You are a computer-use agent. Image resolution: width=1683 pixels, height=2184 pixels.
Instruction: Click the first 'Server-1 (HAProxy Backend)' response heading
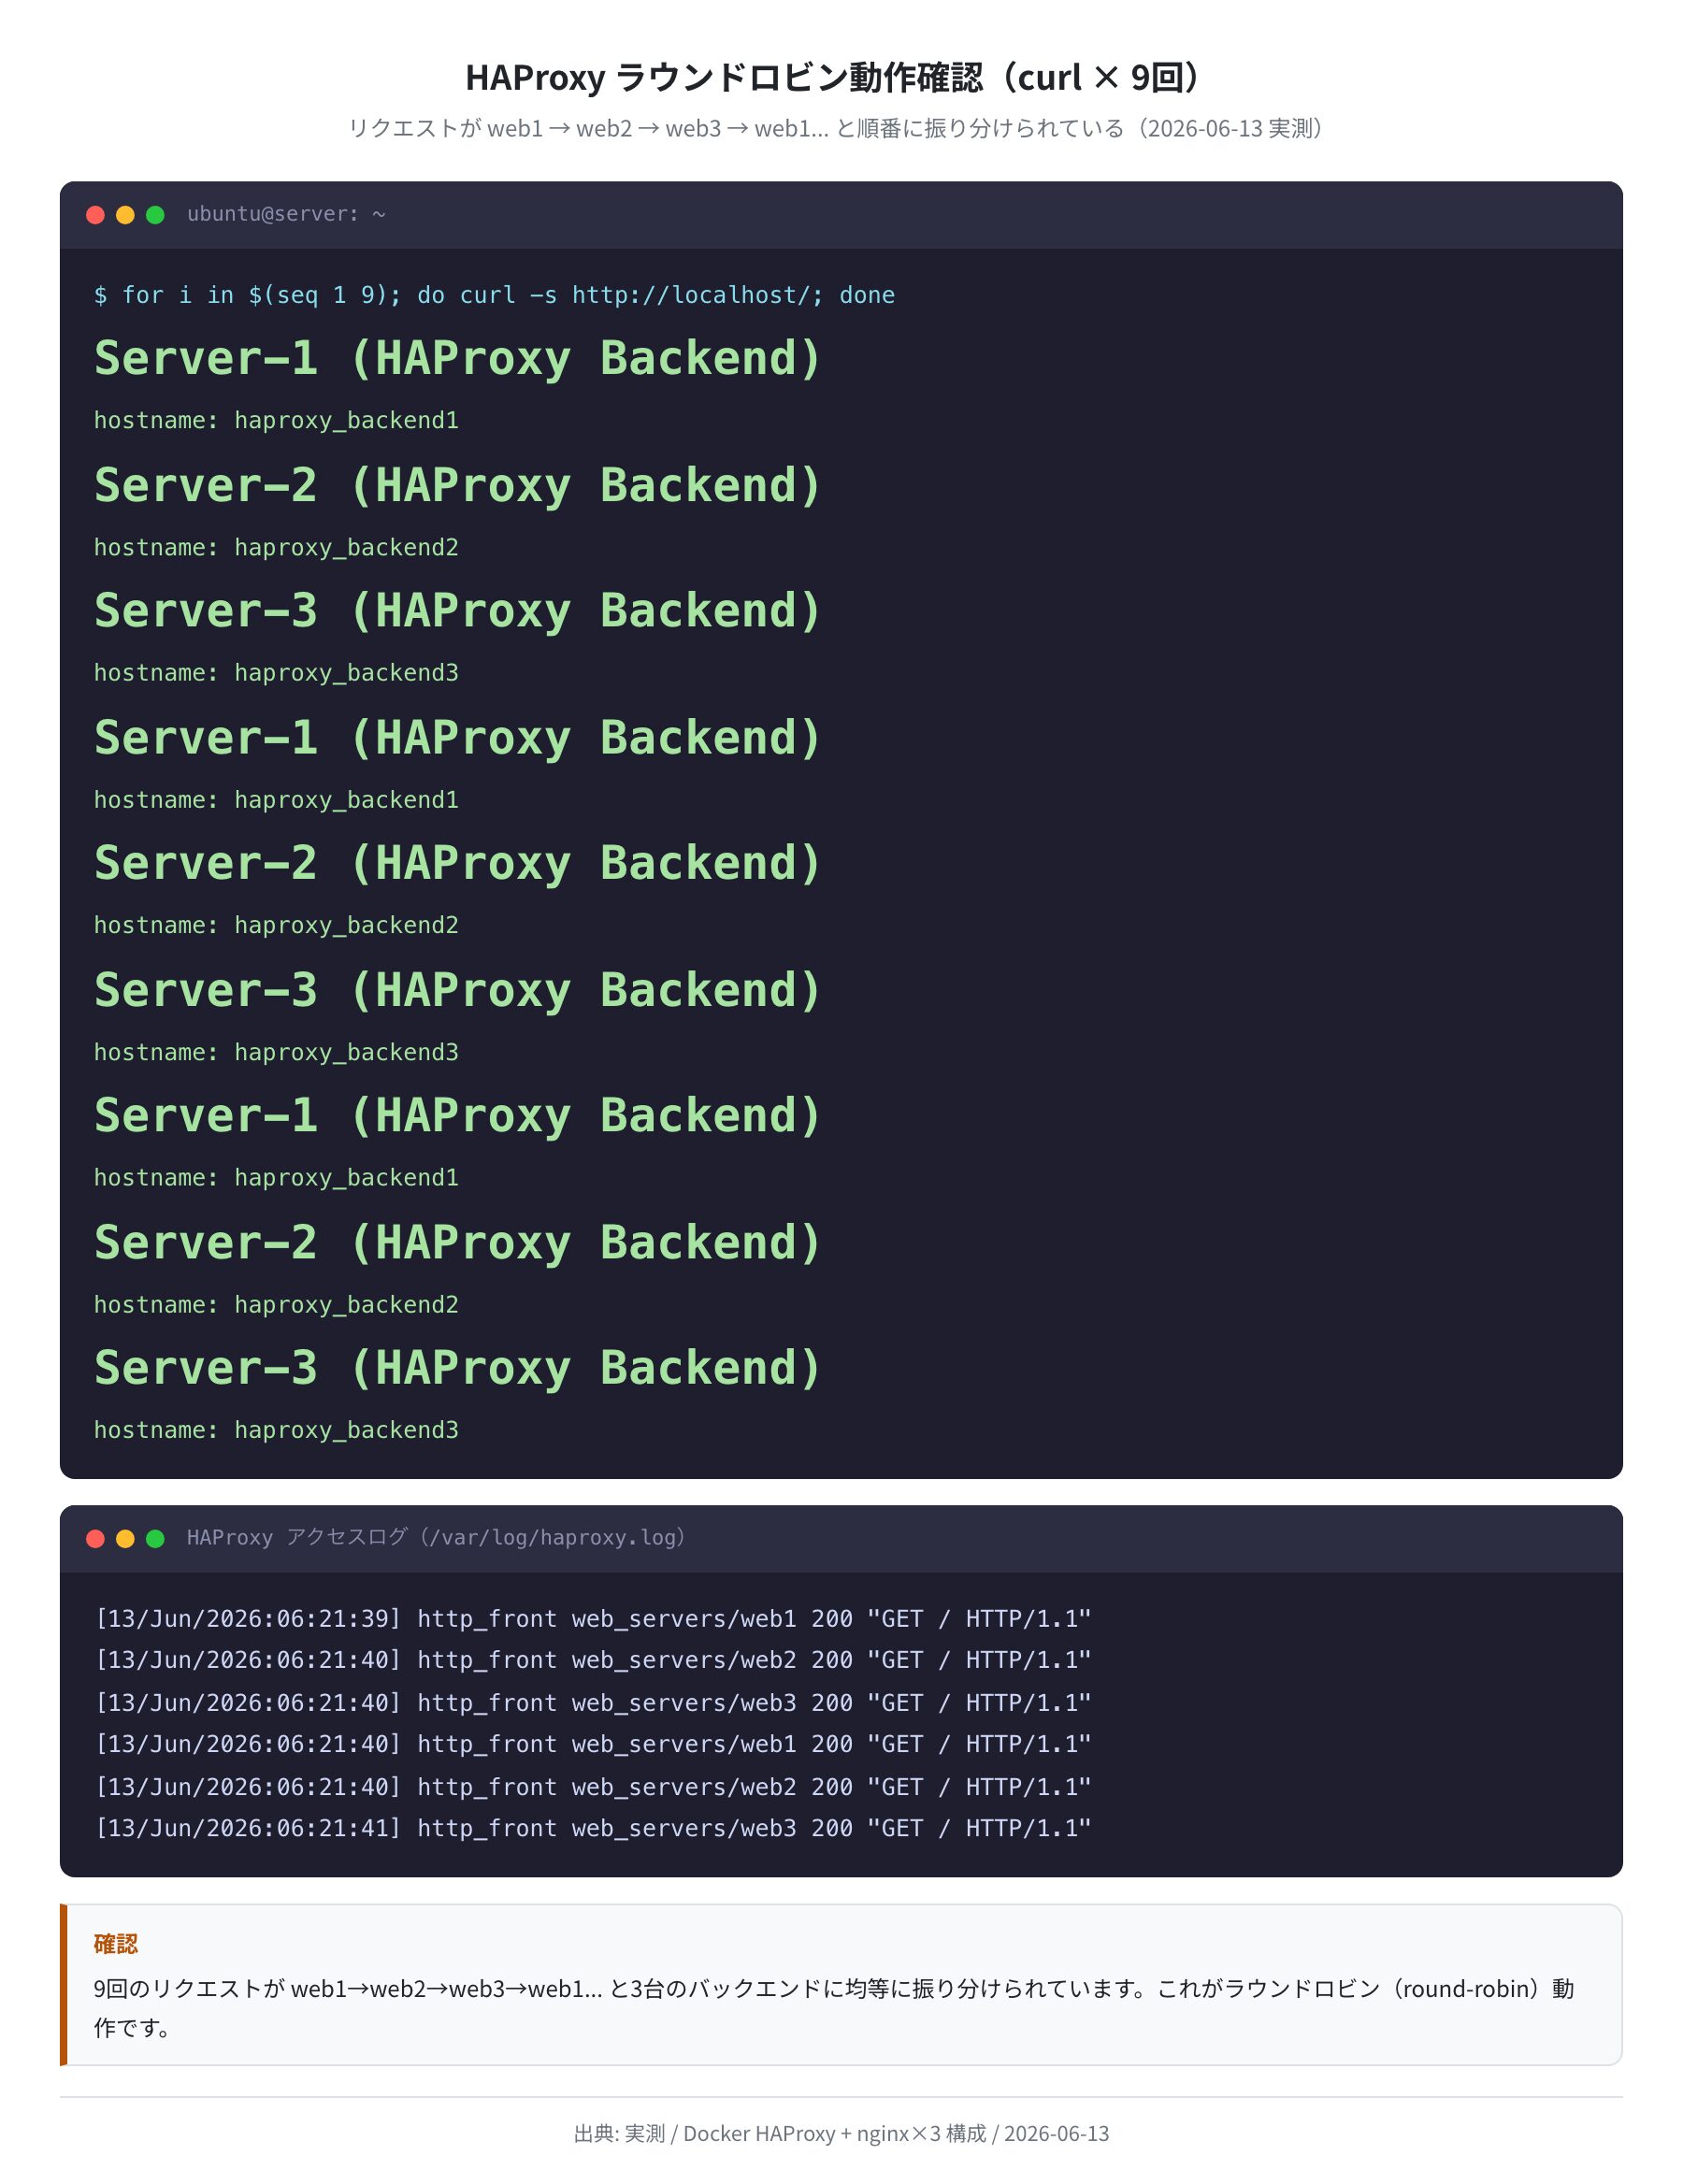457,359
